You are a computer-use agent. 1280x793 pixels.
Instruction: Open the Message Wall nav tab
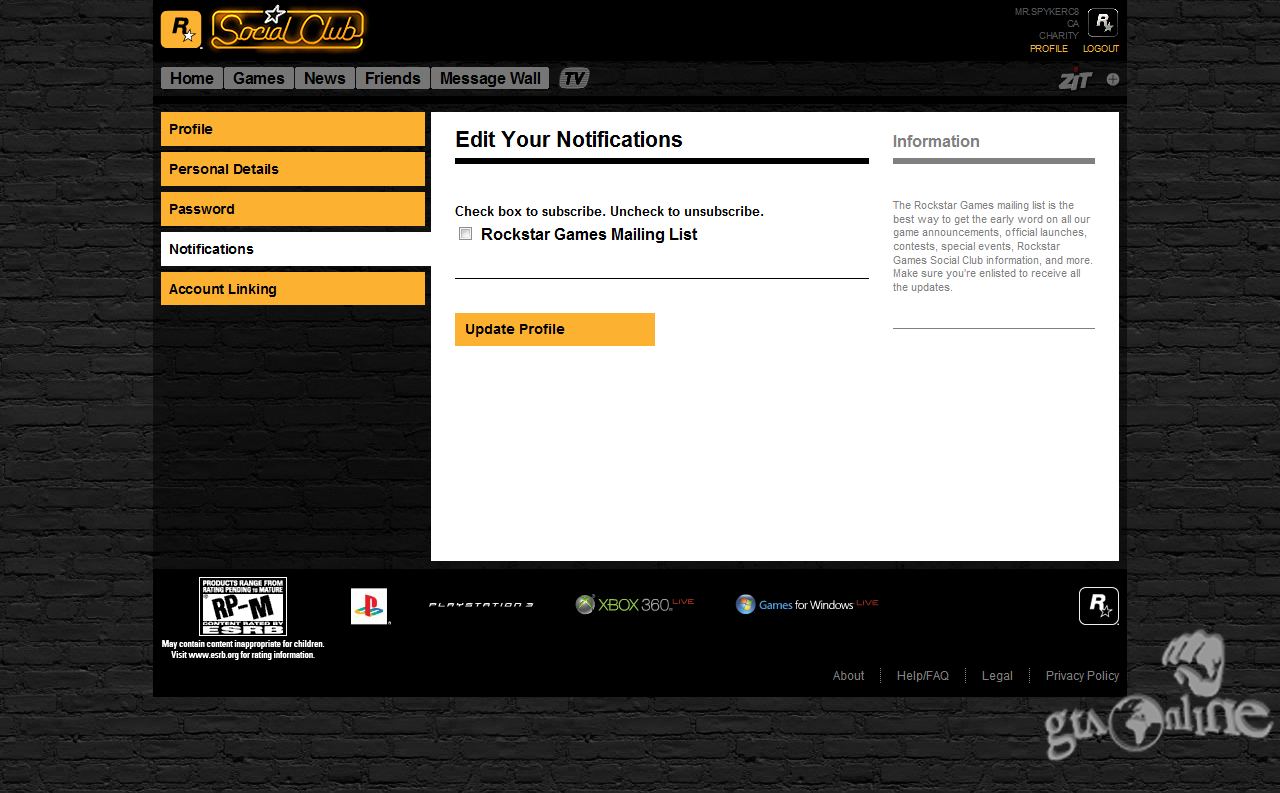490,78
